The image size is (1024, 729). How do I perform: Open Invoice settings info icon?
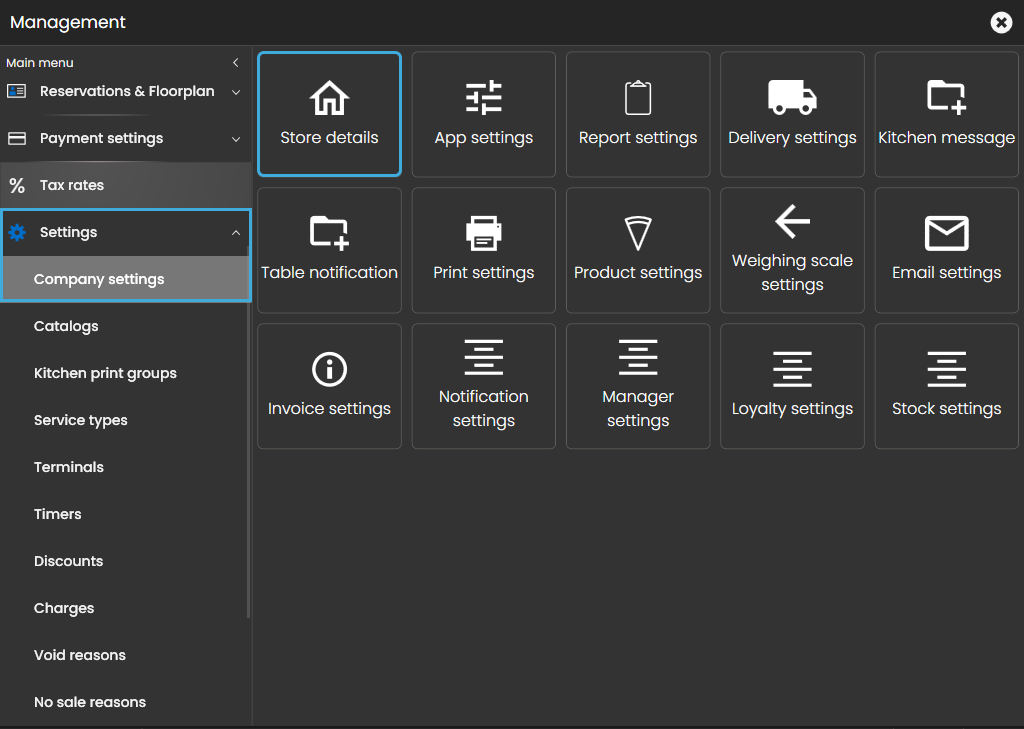pyautogui.click(x=329, y=369)
